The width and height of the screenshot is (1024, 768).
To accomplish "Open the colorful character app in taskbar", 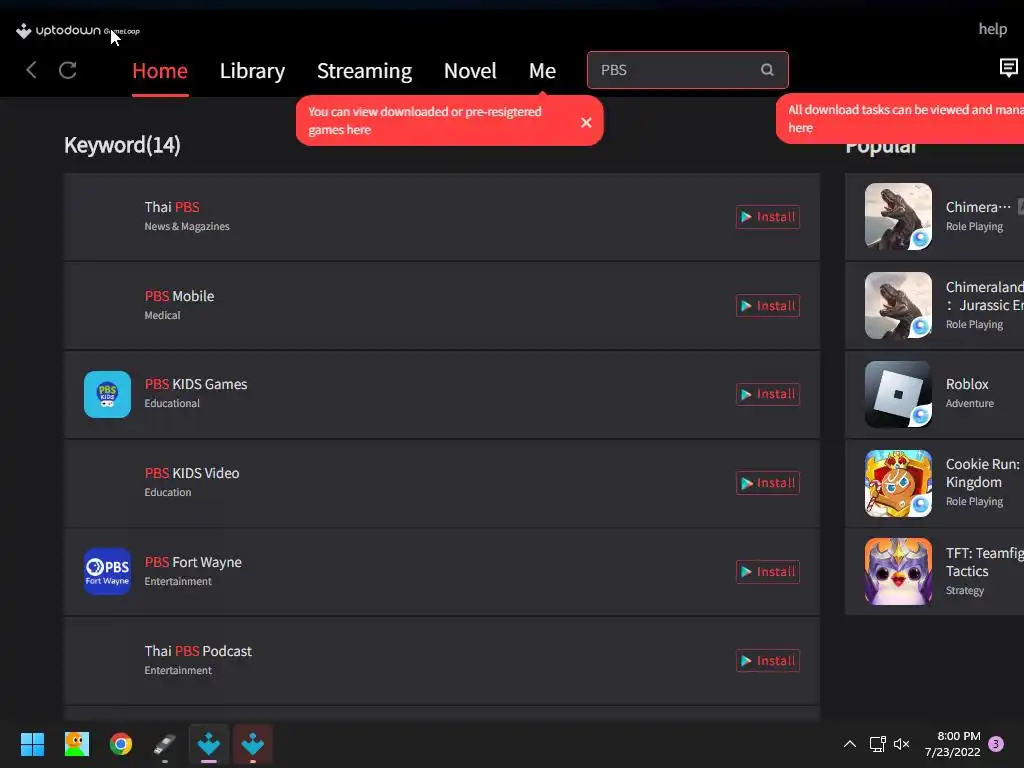I will [x=76, y=744].
